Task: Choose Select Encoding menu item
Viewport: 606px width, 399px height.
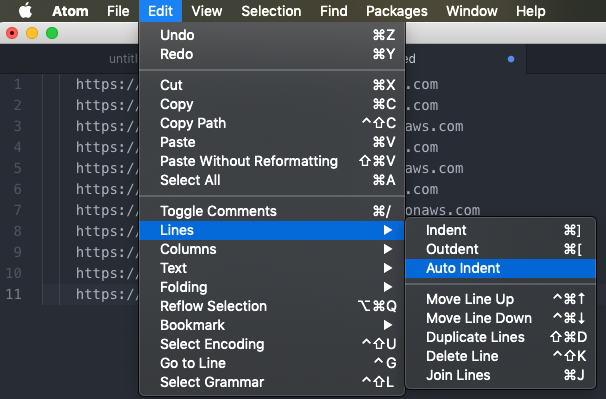Action: (x=272, y=344)
